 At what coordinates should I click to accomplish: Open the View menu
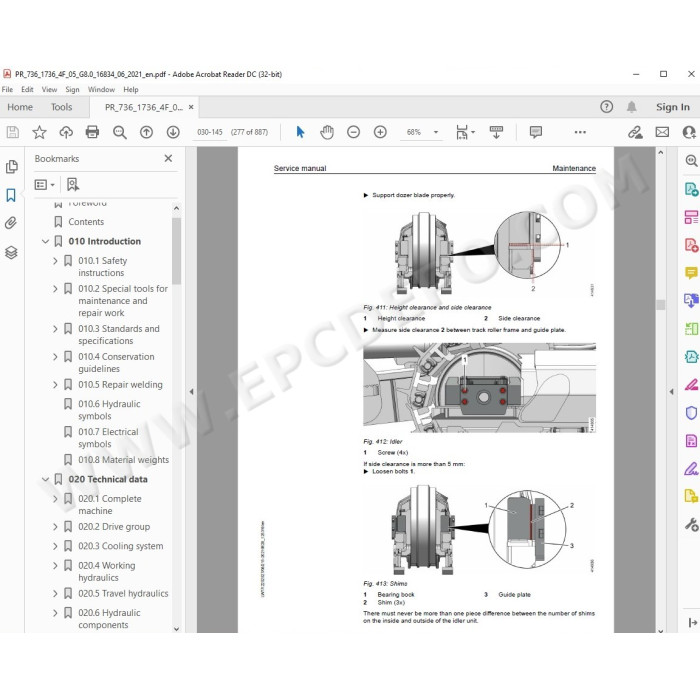point(49,89)
